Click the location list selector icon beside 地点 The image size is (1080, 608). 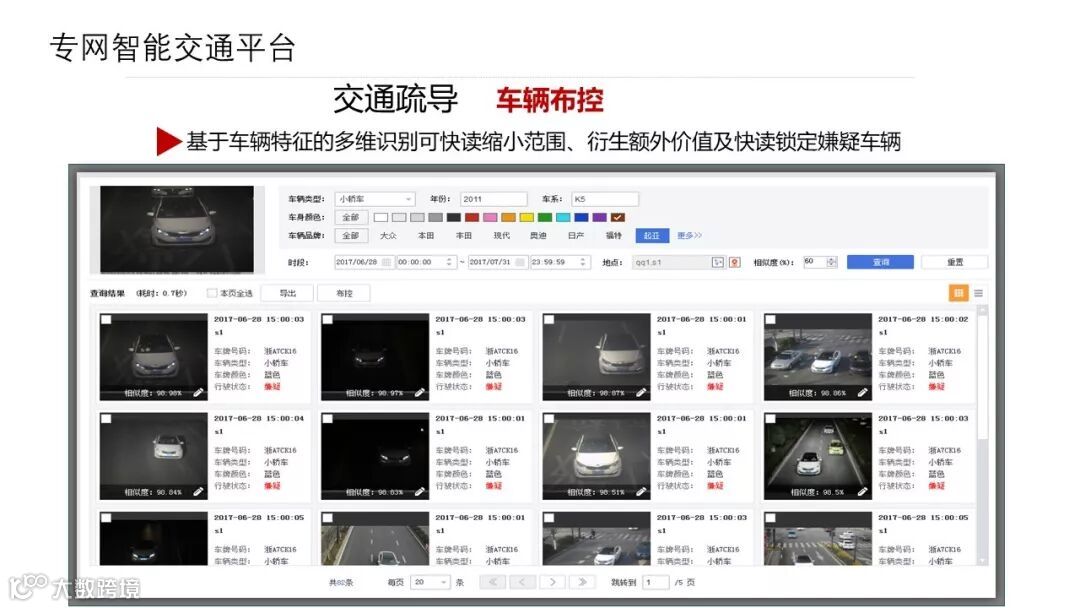point(718,262)
